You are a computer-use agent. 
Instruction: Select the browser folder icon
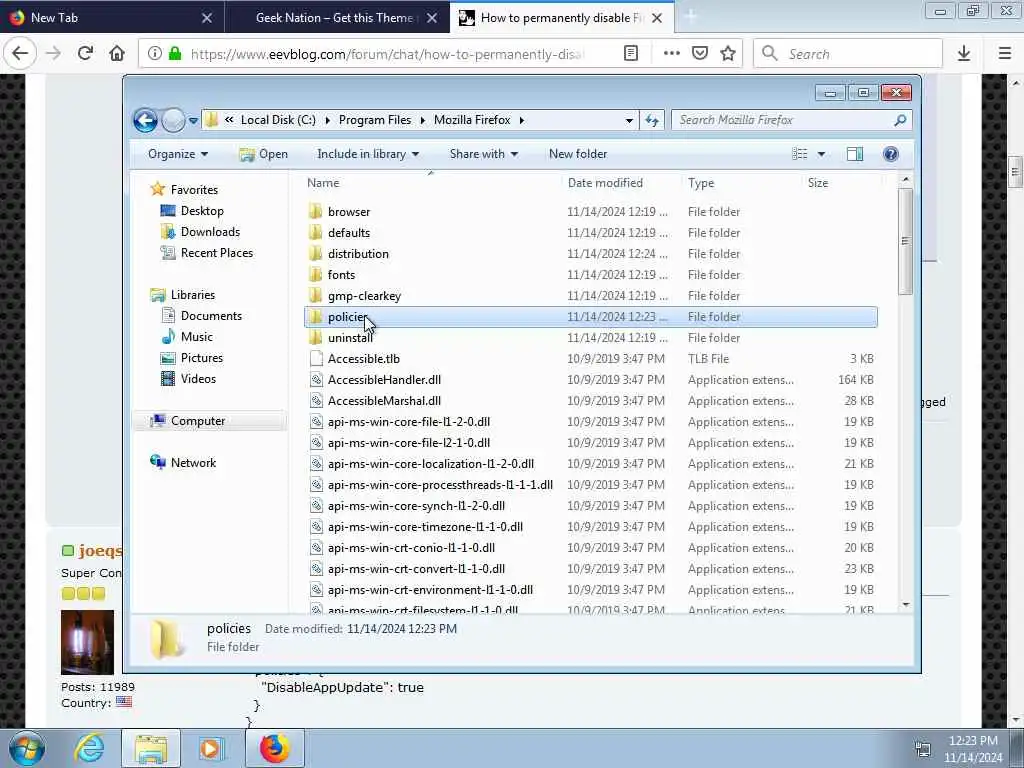pyautogui.click(x=315, y=212)
